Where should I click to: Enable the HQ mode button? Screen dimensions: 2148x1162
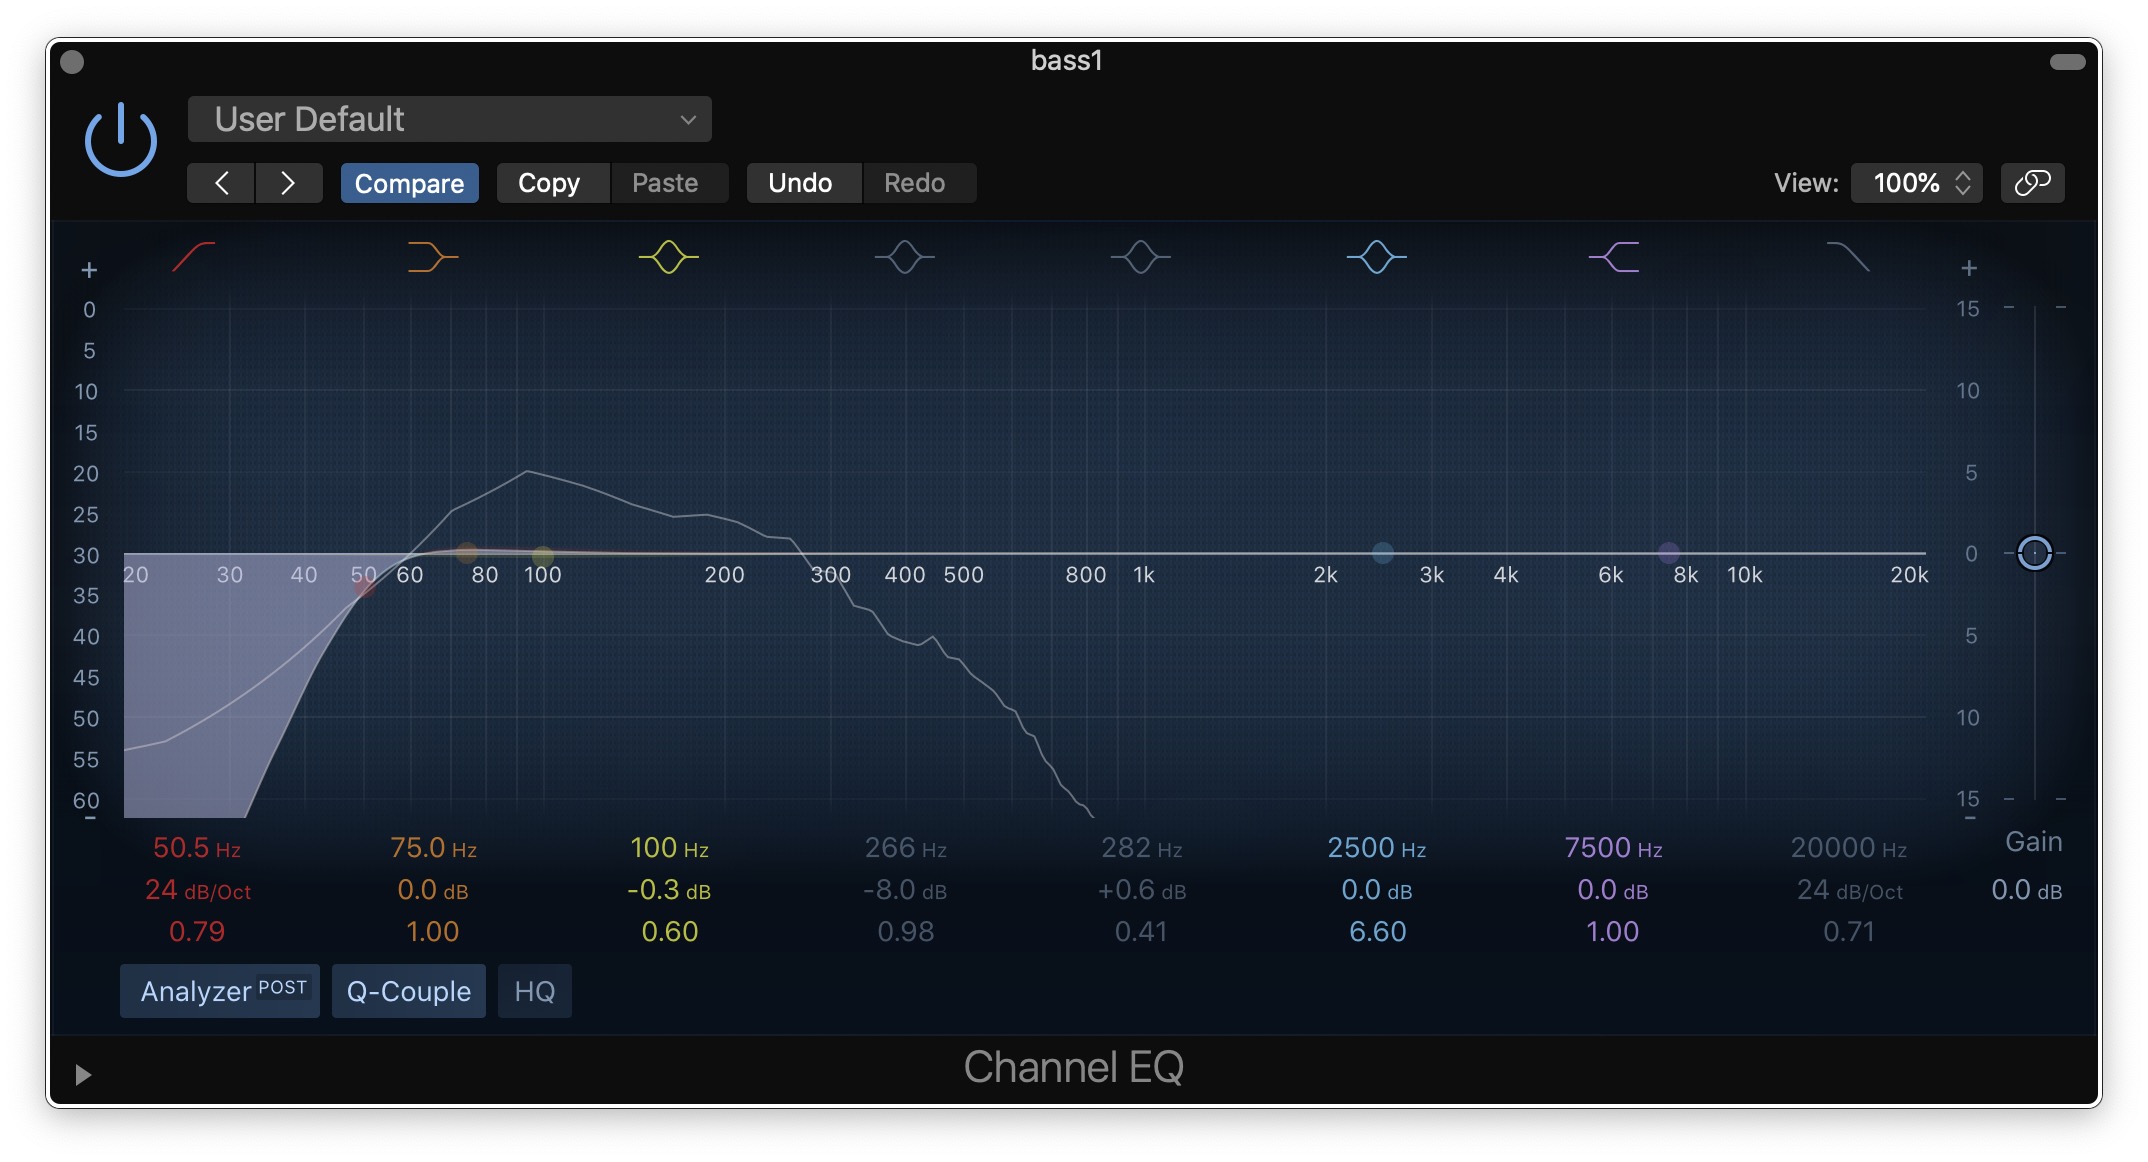(534, 991)
